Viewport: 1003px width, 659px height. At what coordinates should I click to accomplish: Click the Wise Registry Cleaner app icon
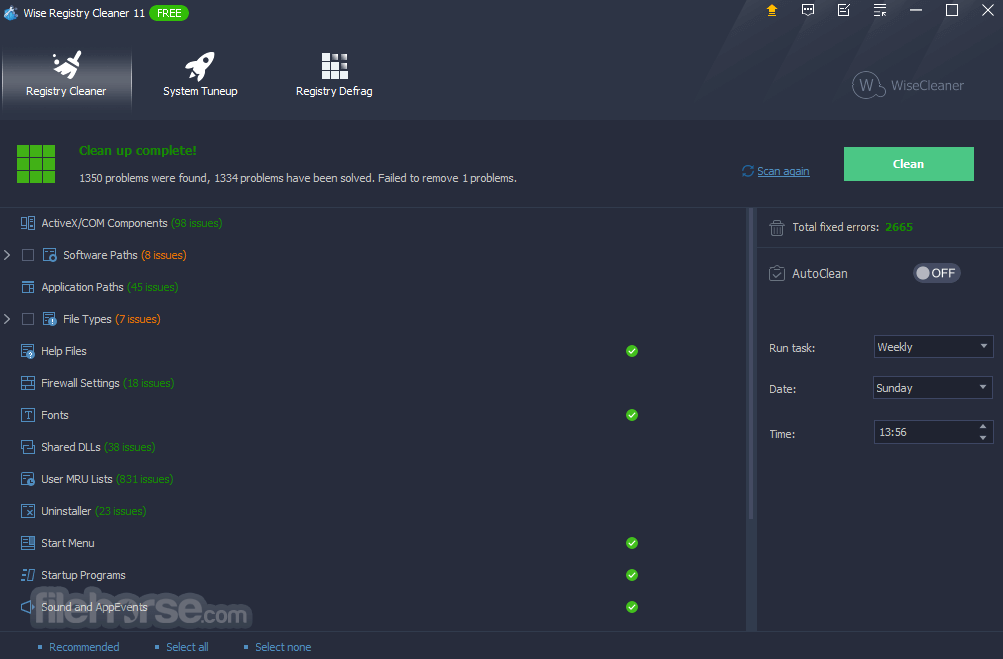pos(10,12)
